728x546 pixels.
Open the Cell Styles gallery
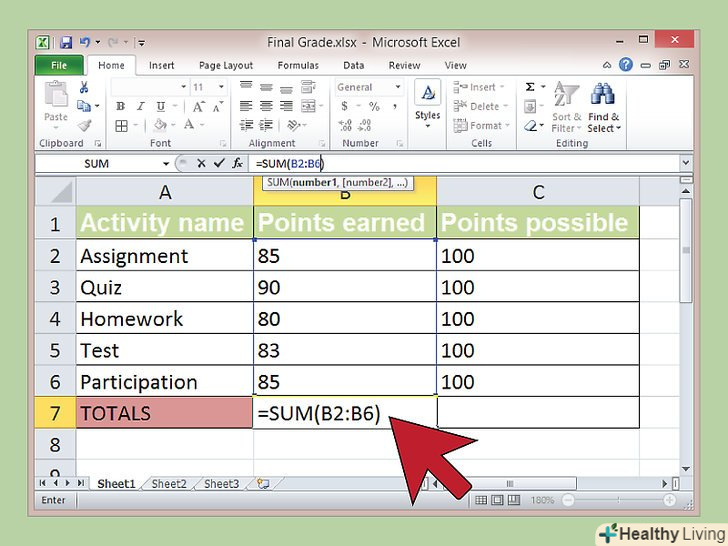427,100
